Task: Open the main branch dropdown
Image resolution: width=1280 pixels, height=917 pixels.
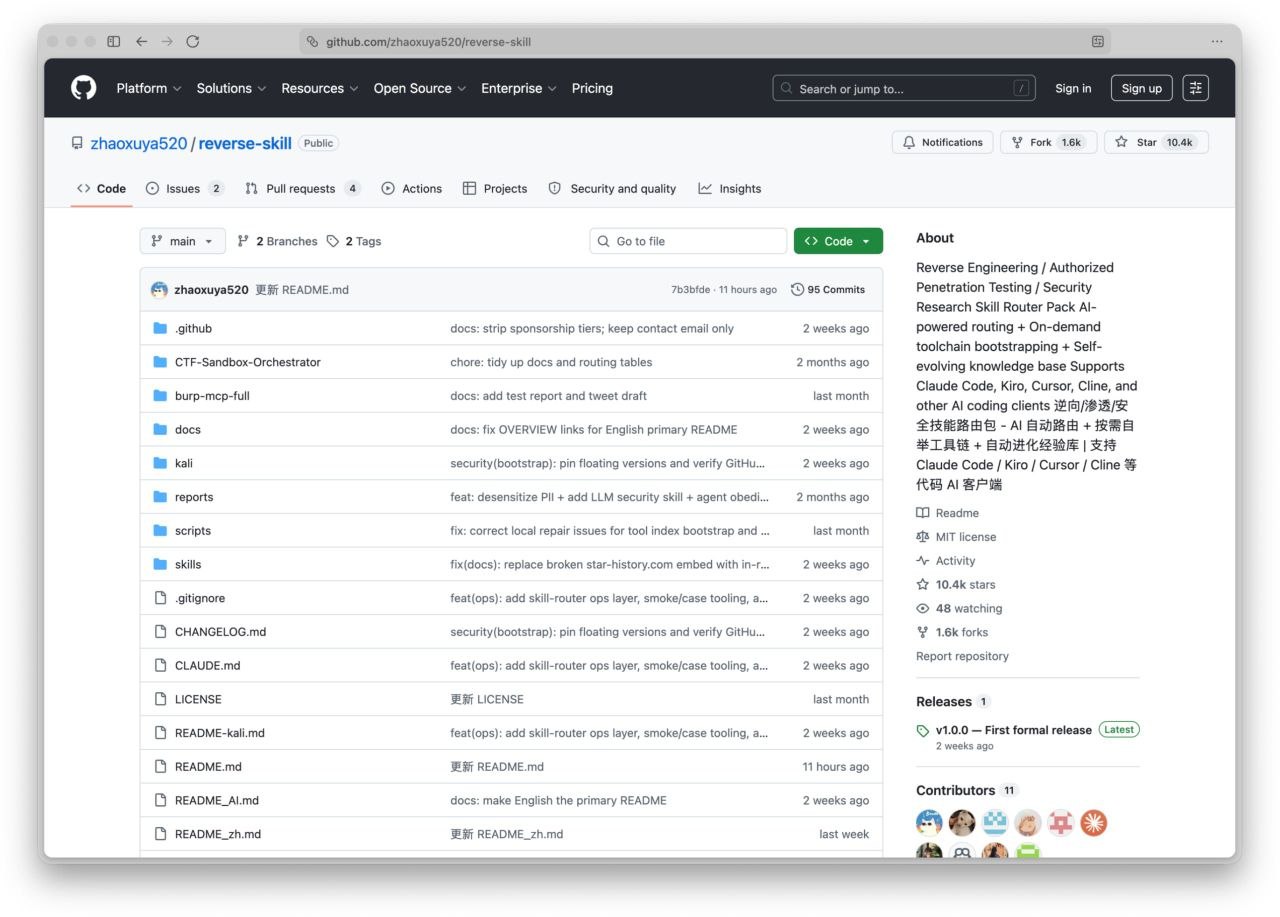Action: pyautogui.click(x=183, y=241)
